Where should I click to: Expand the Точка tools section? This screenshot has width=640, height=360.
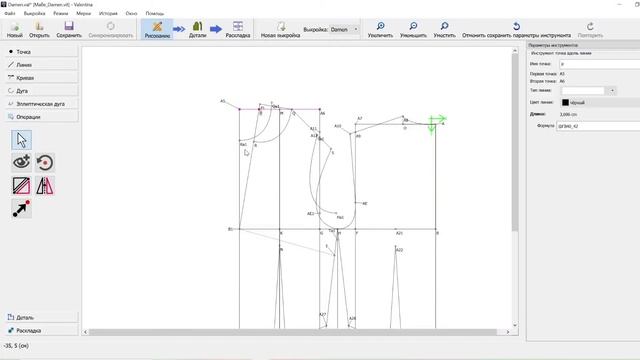(42, 52)
